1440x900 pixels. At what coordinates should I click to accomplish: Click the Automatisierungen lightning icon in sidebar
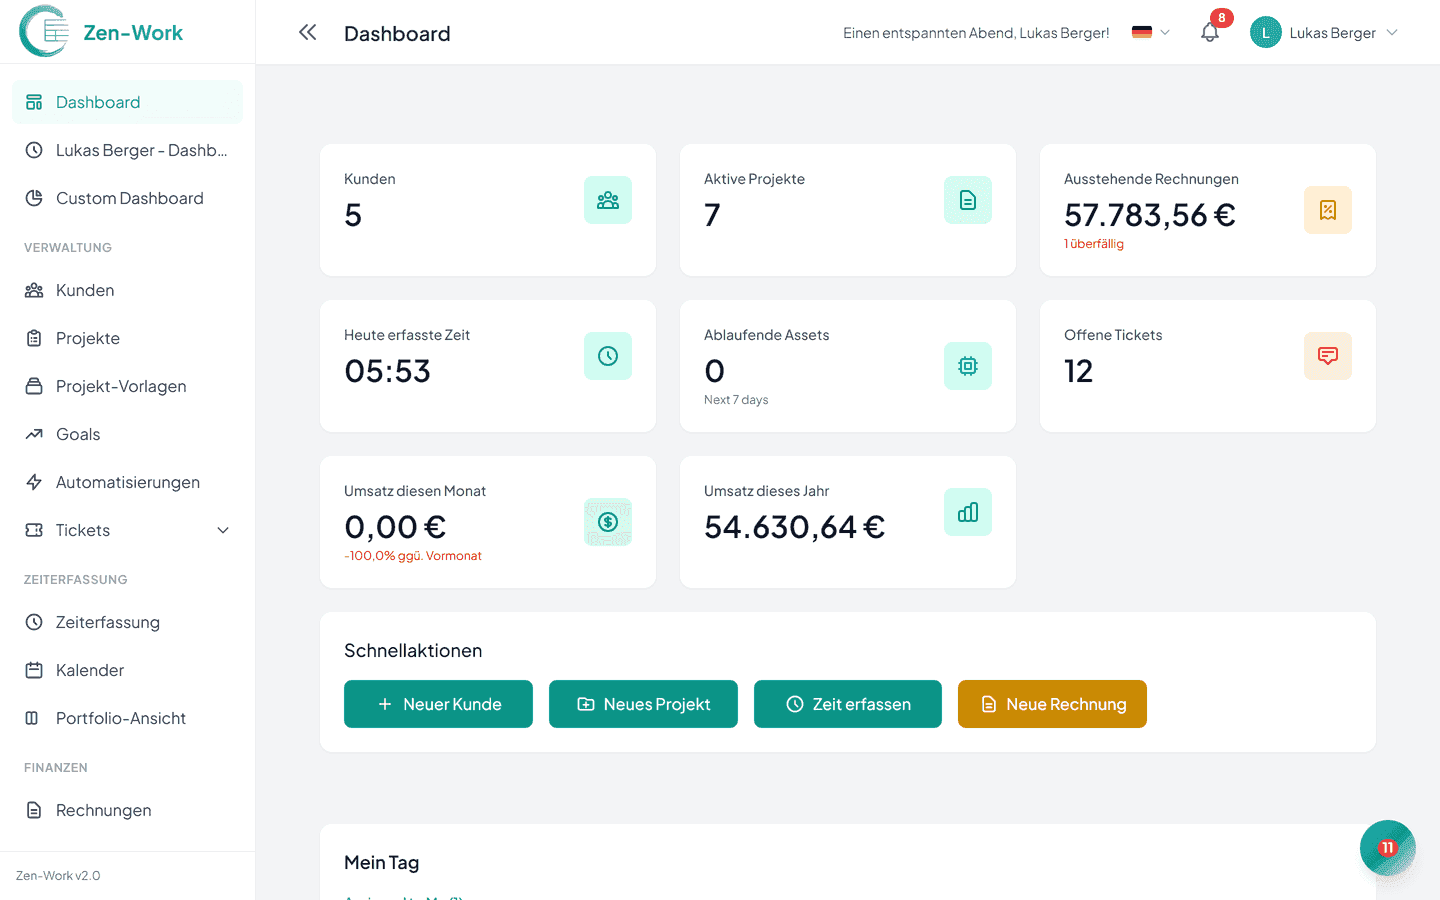[x=34, y=482]
